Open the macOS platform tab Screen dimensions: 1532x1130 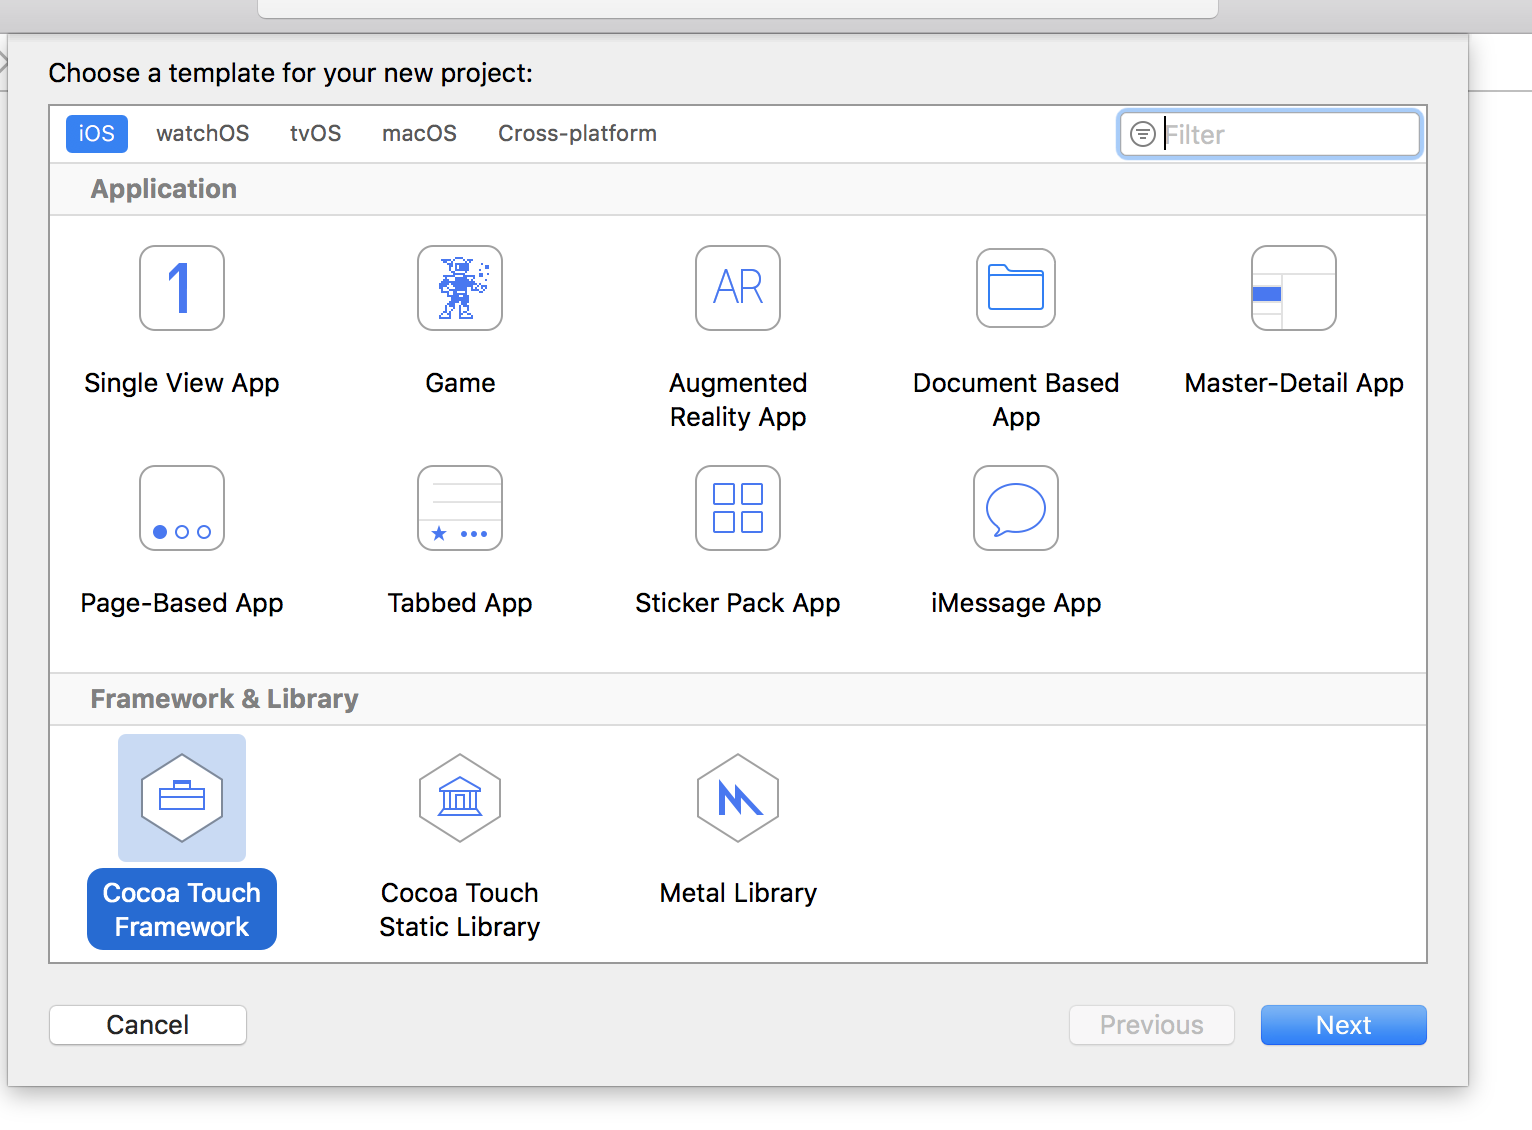pyautogui.click(x=420, y=134)
